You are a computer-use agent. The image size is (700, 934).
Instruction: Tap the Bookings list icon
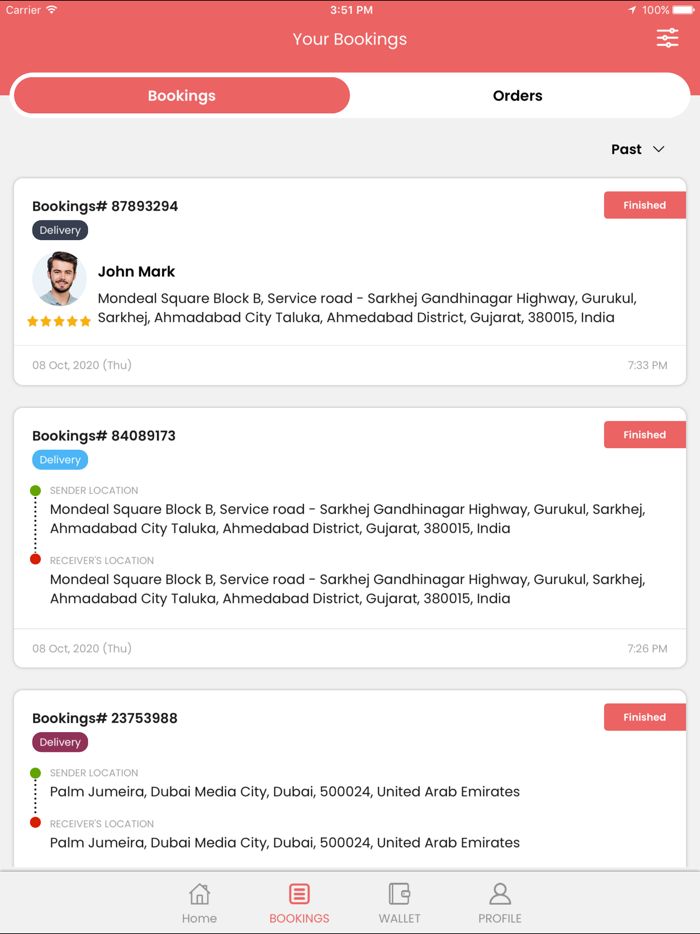pos(299,894)
